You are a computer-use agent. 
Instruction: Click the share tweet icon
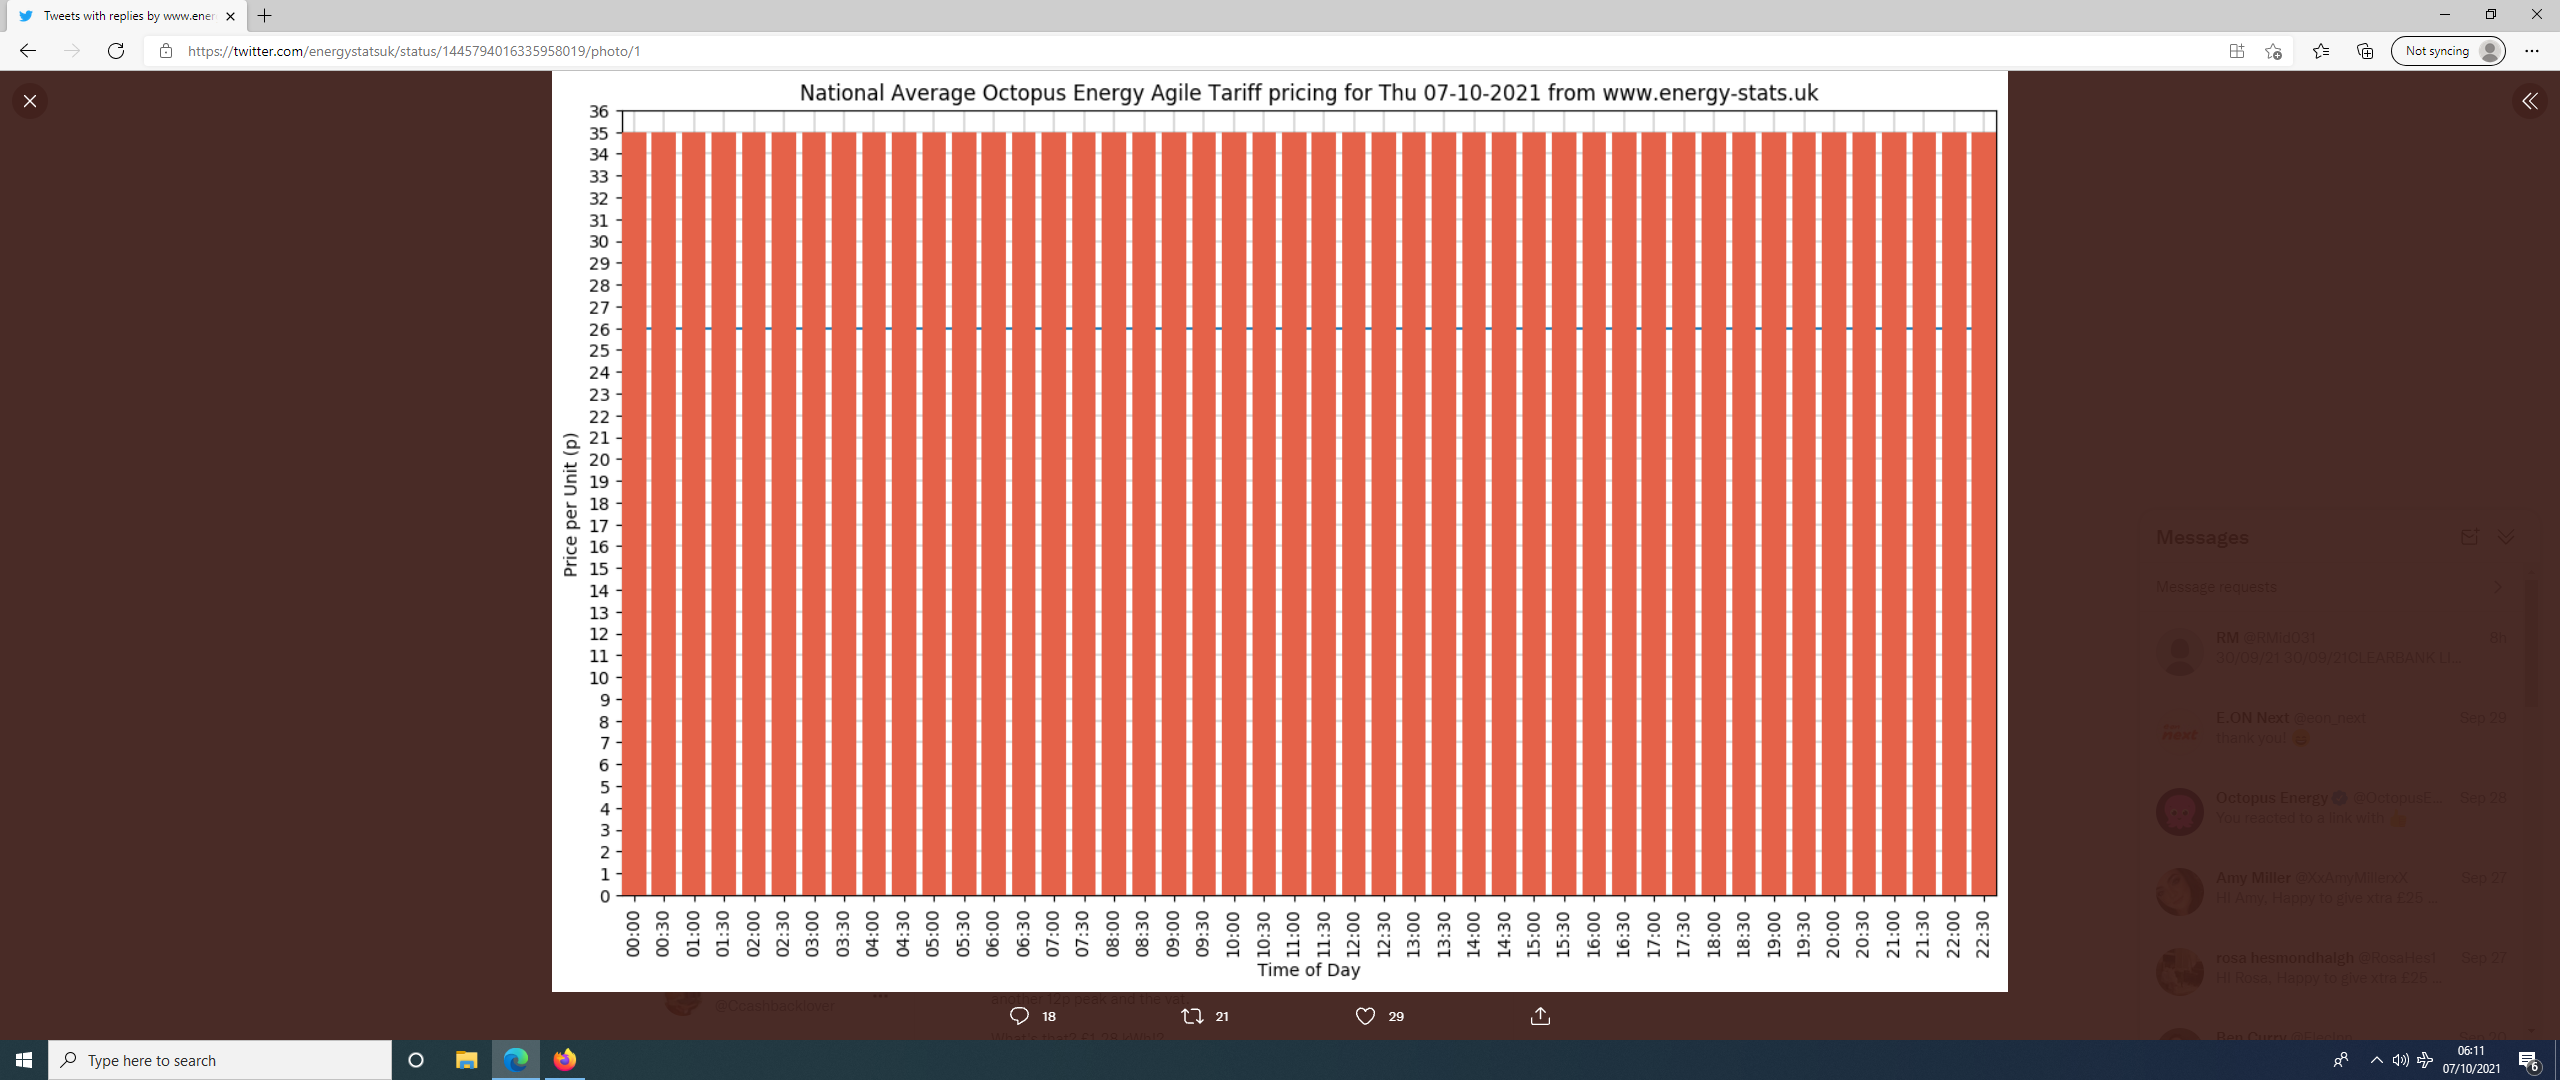[x=1540, y=1016]
